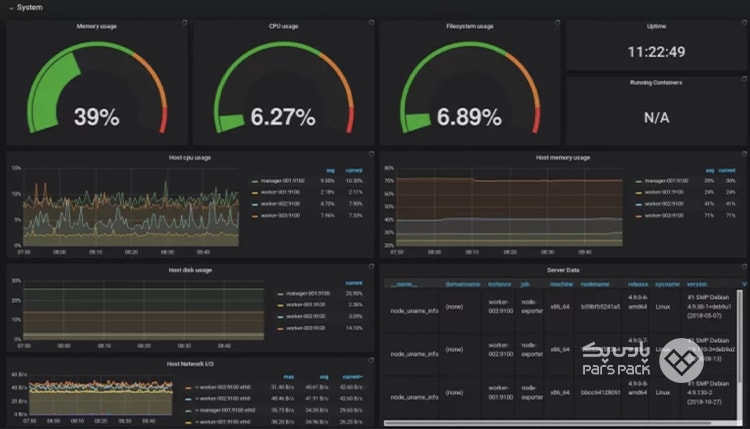Open color picker for worker-002 line in Host disk usage legend

pyautogui.click(x=280, y=317)
